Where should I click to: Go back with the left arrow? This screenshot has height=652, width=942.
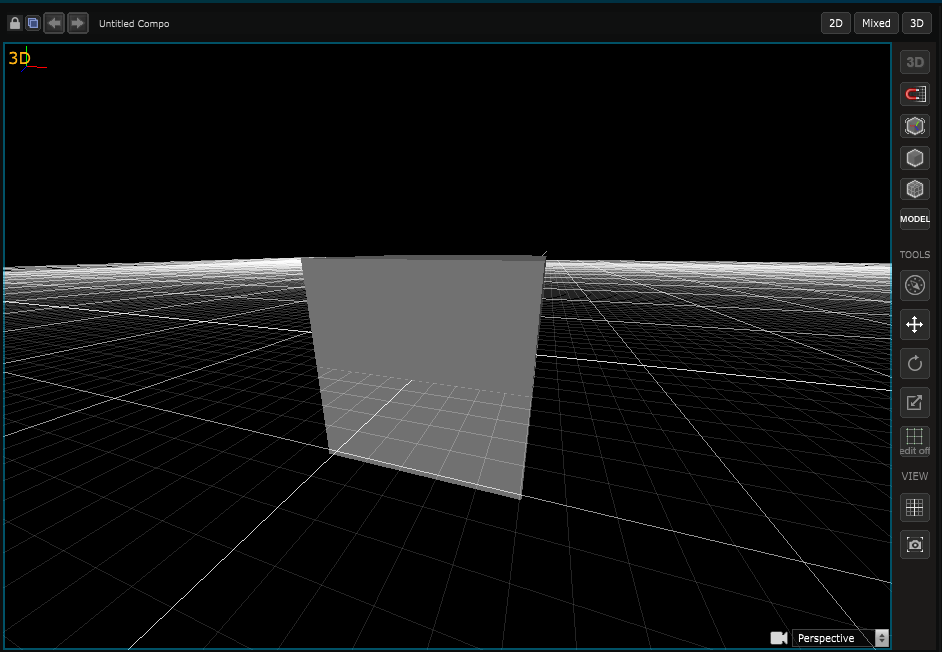[54, 23]
